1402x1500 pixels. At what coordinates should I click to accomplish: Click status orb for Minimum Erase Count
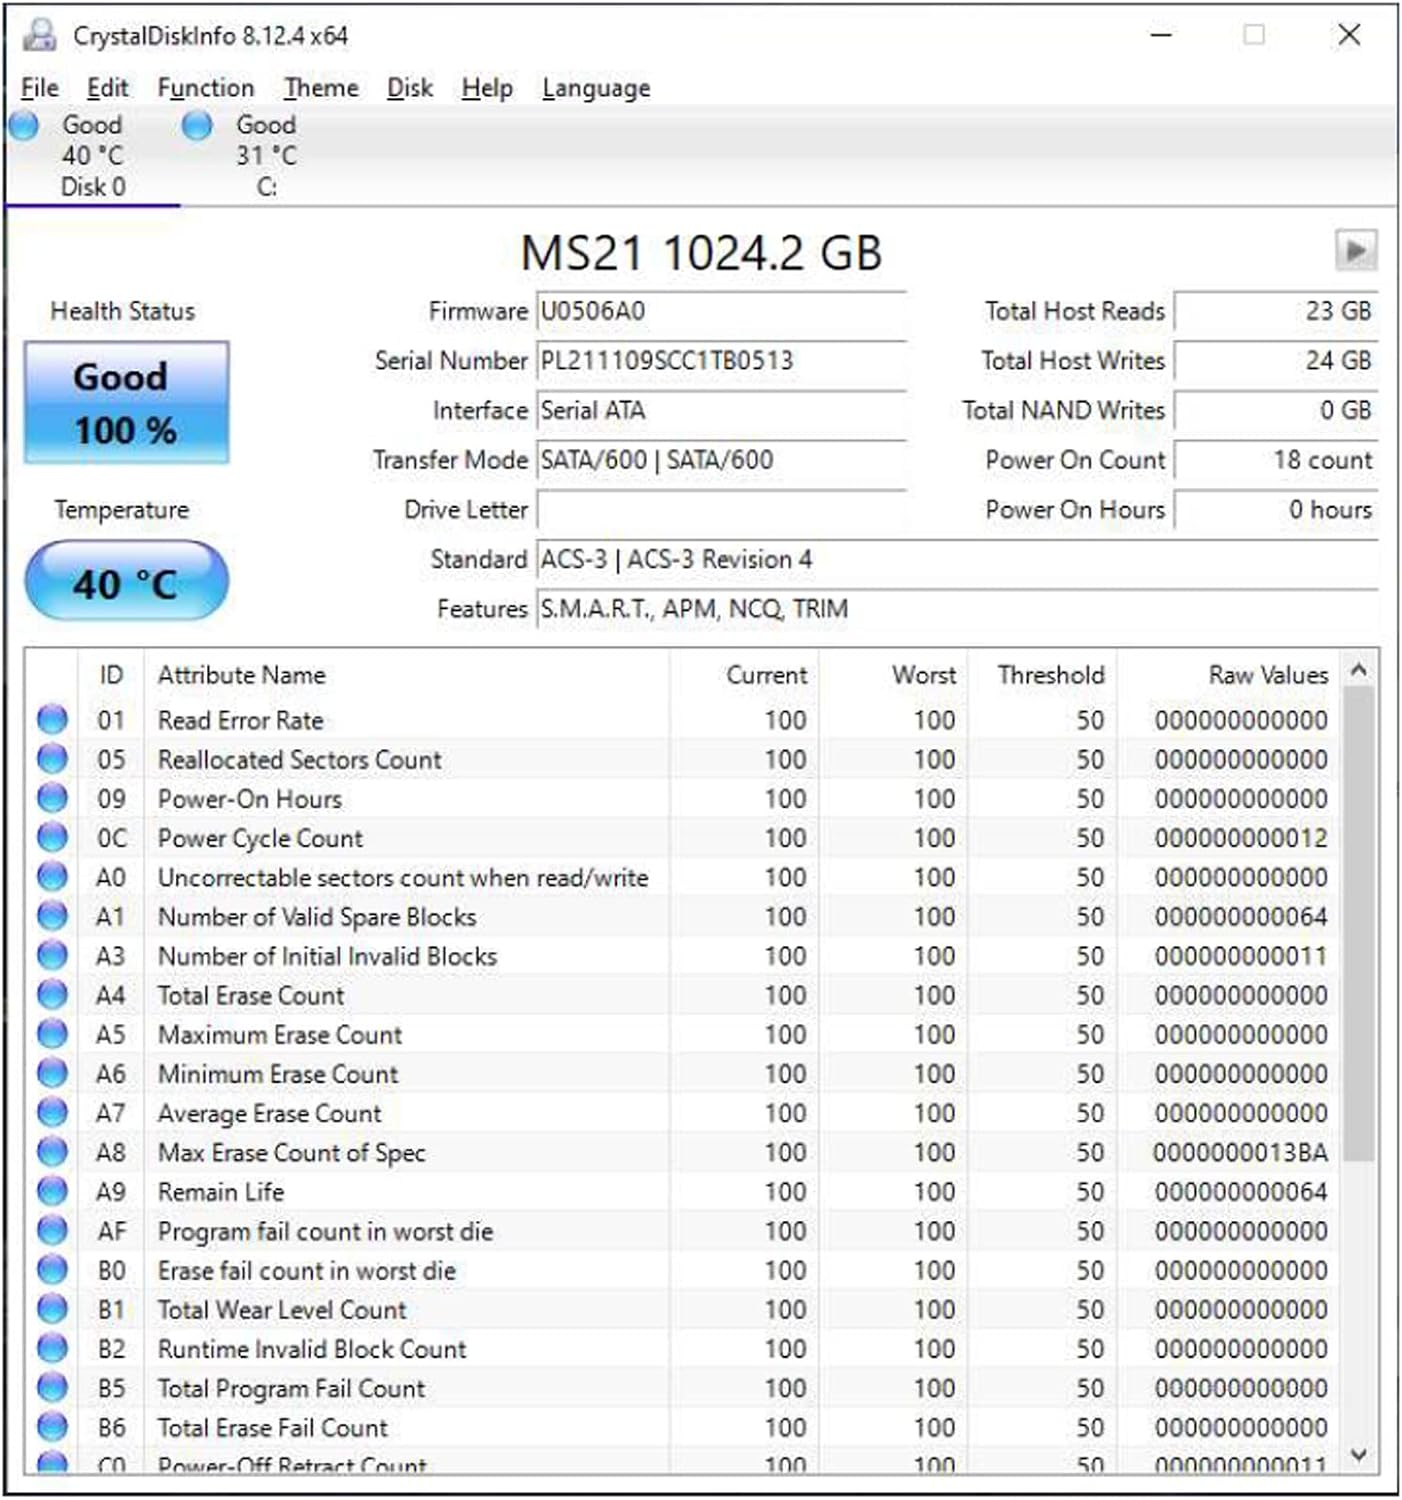pyautogui.click(x=52, y=1073)
